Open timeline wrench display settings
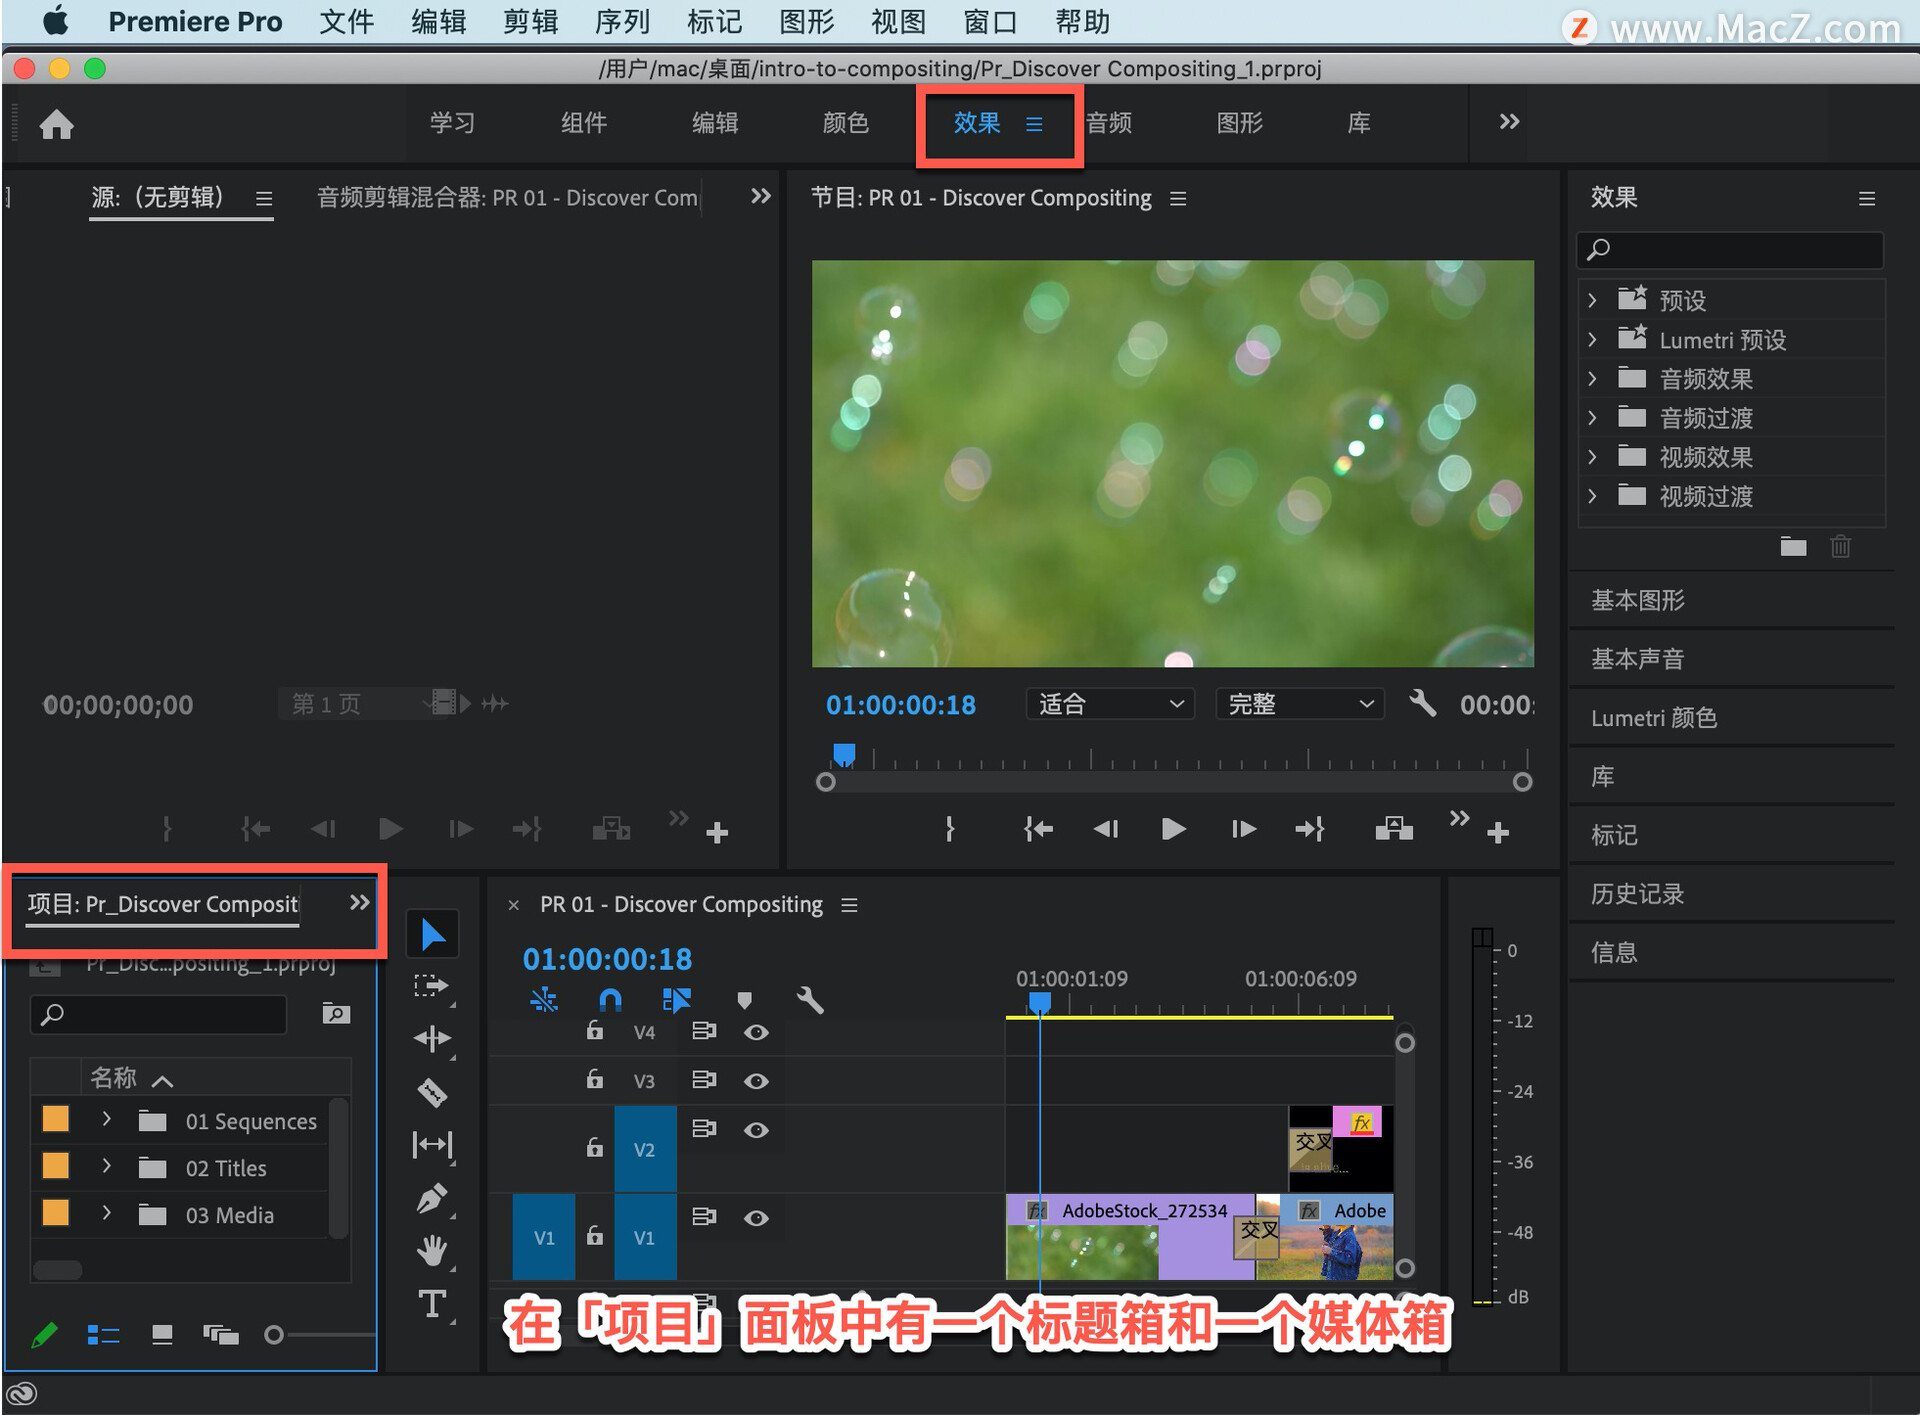 click(x=810, y=1000)
